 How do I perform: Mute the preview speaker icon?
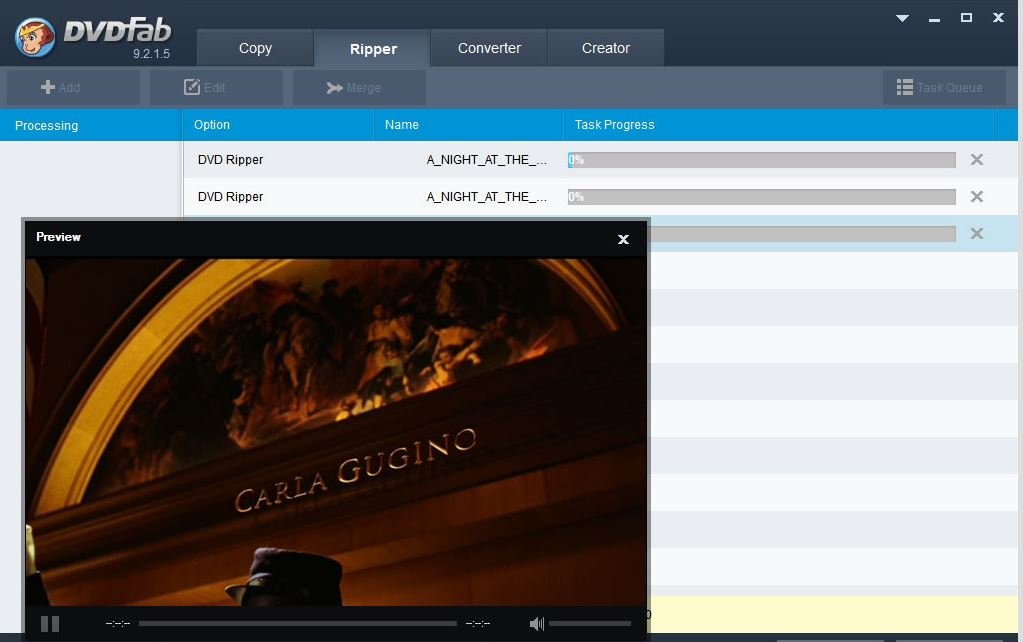click(x=536, y=624)
